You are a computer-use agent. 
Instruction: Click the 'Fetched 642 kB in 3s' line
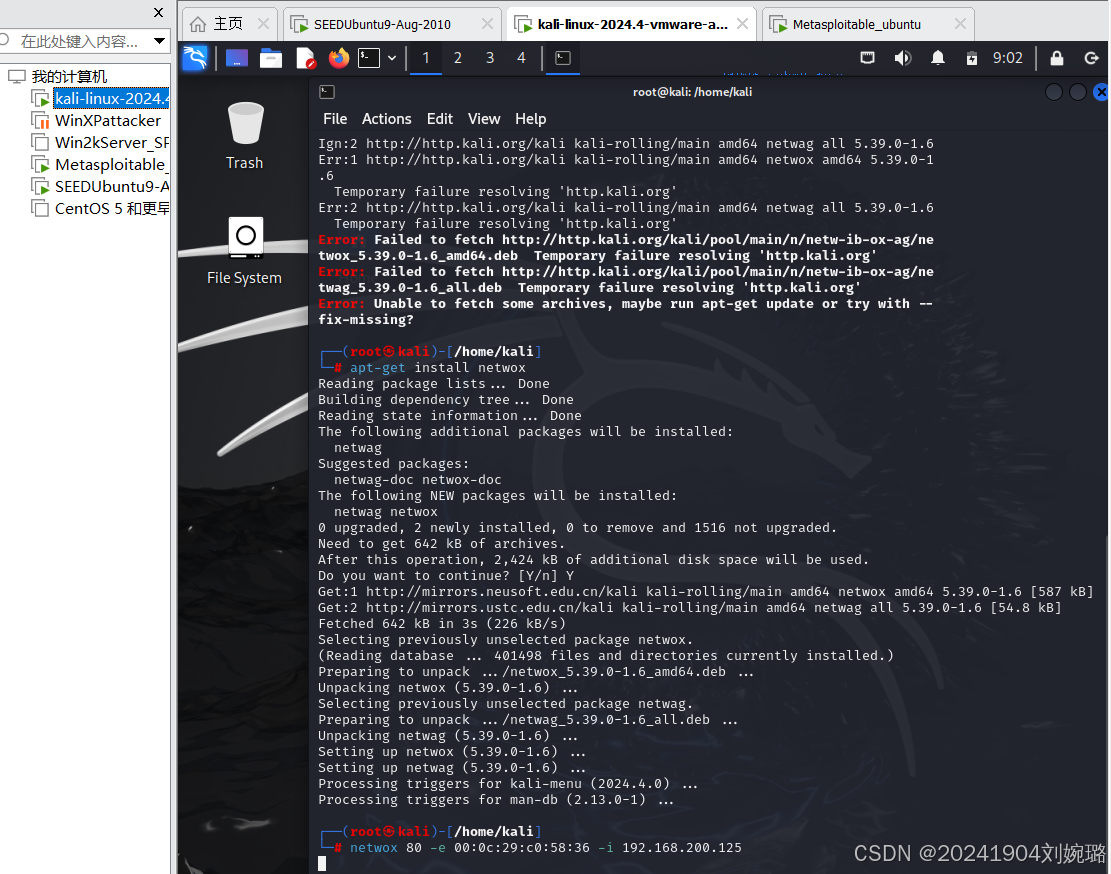click(442, 624)
